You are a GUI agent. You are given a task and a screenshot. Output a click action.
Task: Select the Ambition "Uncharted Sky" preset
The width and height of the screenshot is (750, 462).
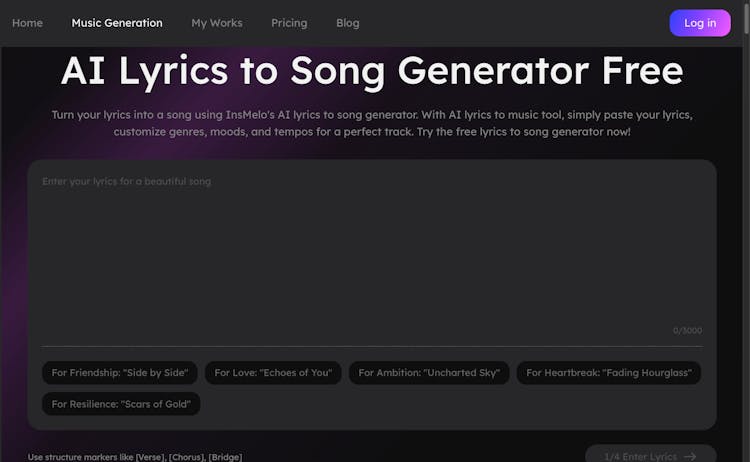tap(429, 373)
